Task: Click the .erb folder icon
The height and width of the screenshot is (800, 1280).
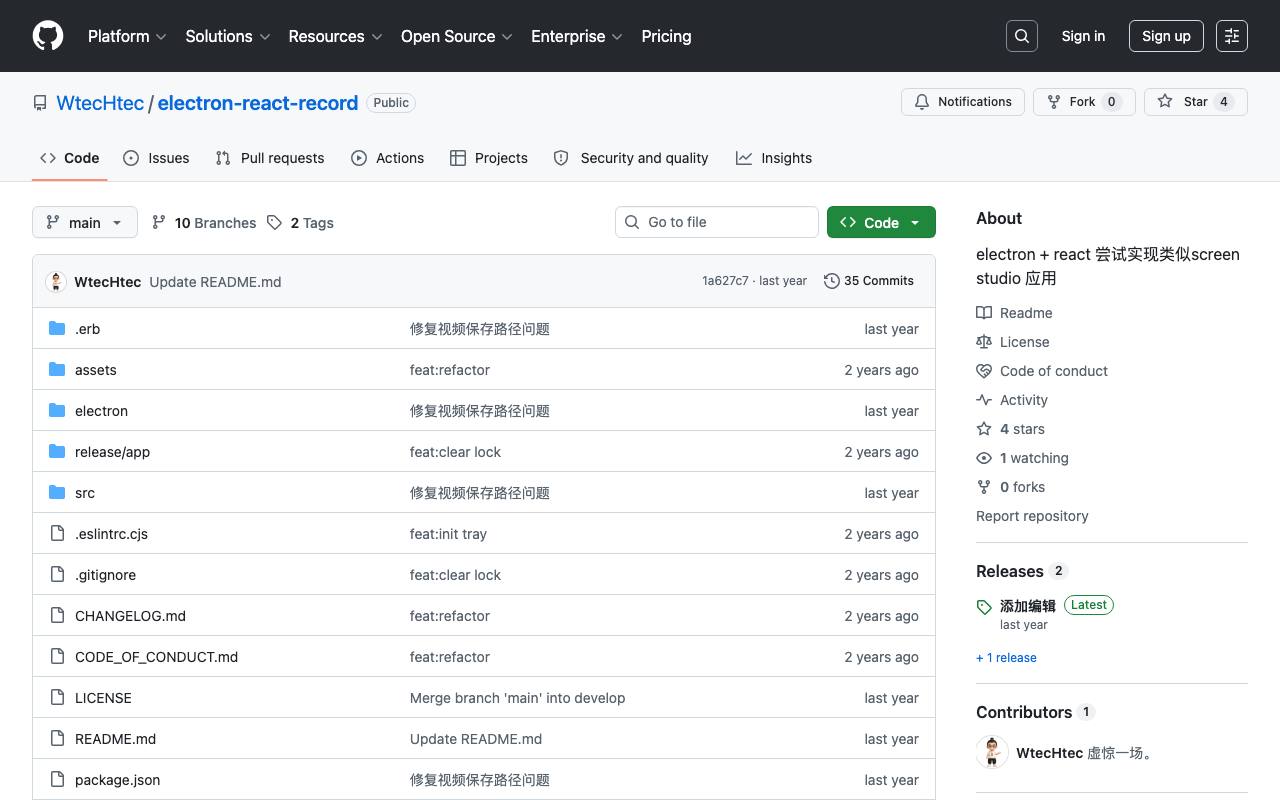Action: 57,328
